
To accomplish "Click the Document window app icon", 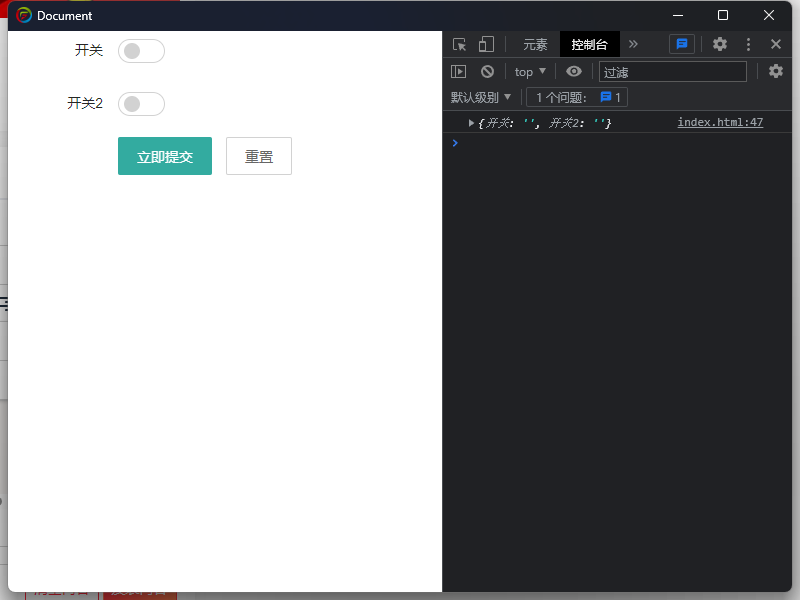I will tap(24, 15).
